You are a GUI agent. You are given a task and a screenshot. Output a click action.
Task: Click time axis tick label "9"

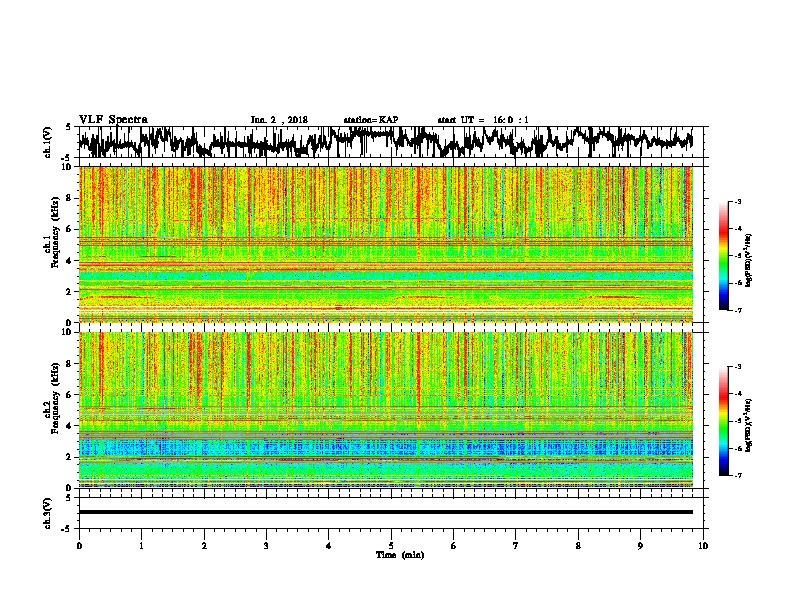pyautogui.click(x=641, y=546)
